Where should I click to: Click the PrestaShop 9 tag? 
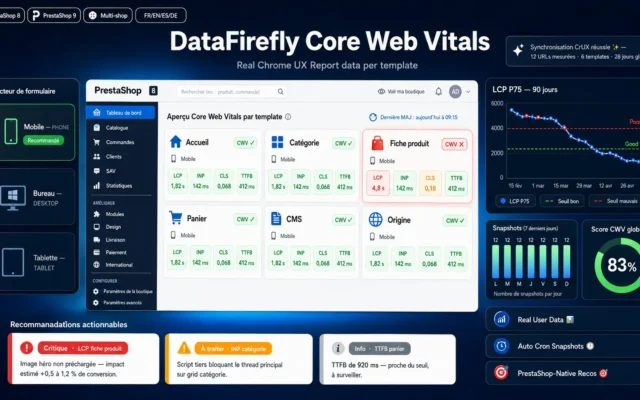(x=54, y=16)
